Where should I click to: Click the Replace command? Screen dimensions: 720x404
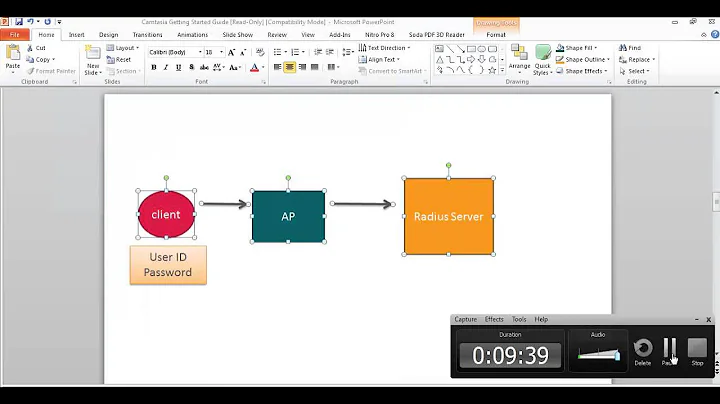point(637,60)
